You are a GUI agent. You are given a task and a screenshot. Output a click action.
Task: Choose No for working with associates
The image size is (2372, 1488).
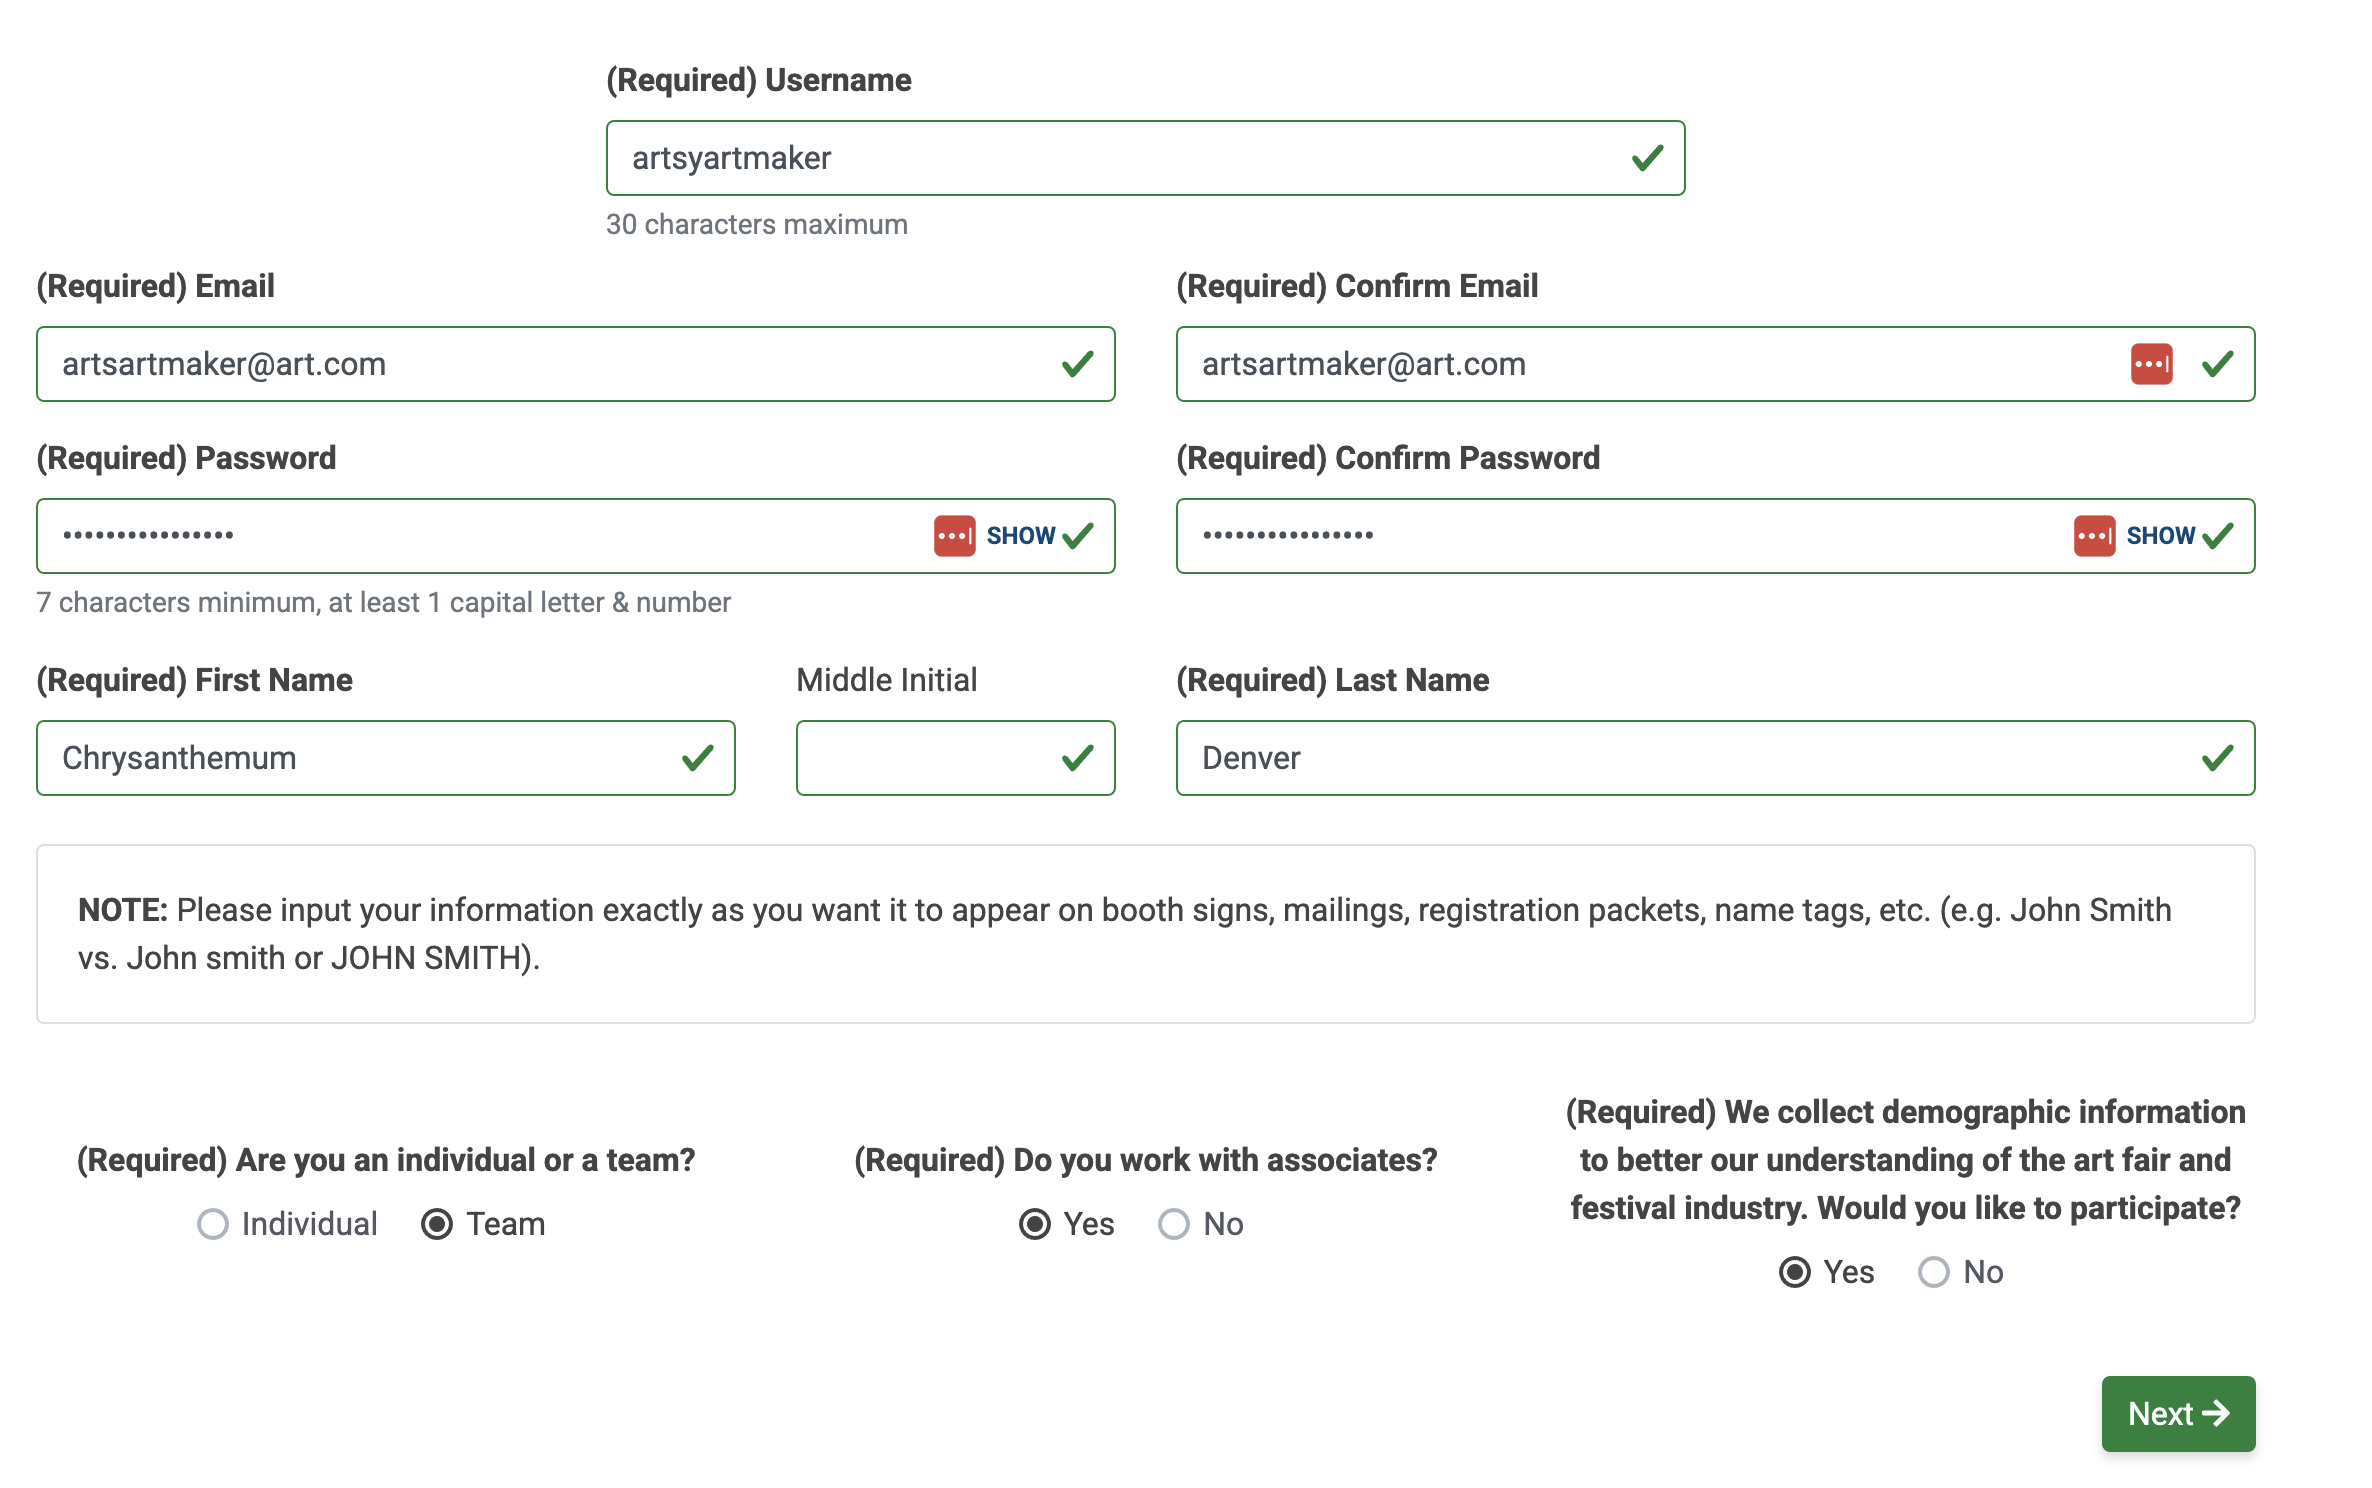(x=1174, y=1224)
